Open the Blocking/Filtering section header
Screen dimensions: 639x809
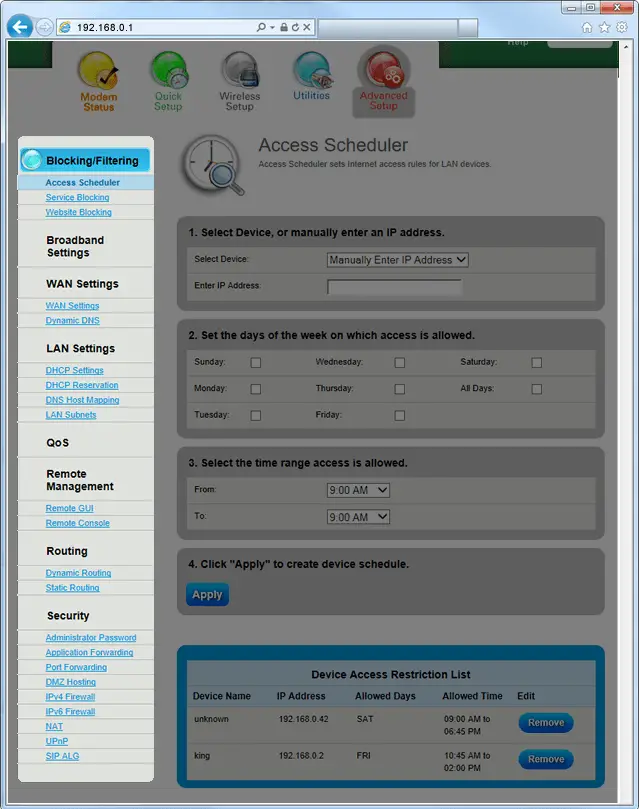pyautogui.click(x=85, y=160)
